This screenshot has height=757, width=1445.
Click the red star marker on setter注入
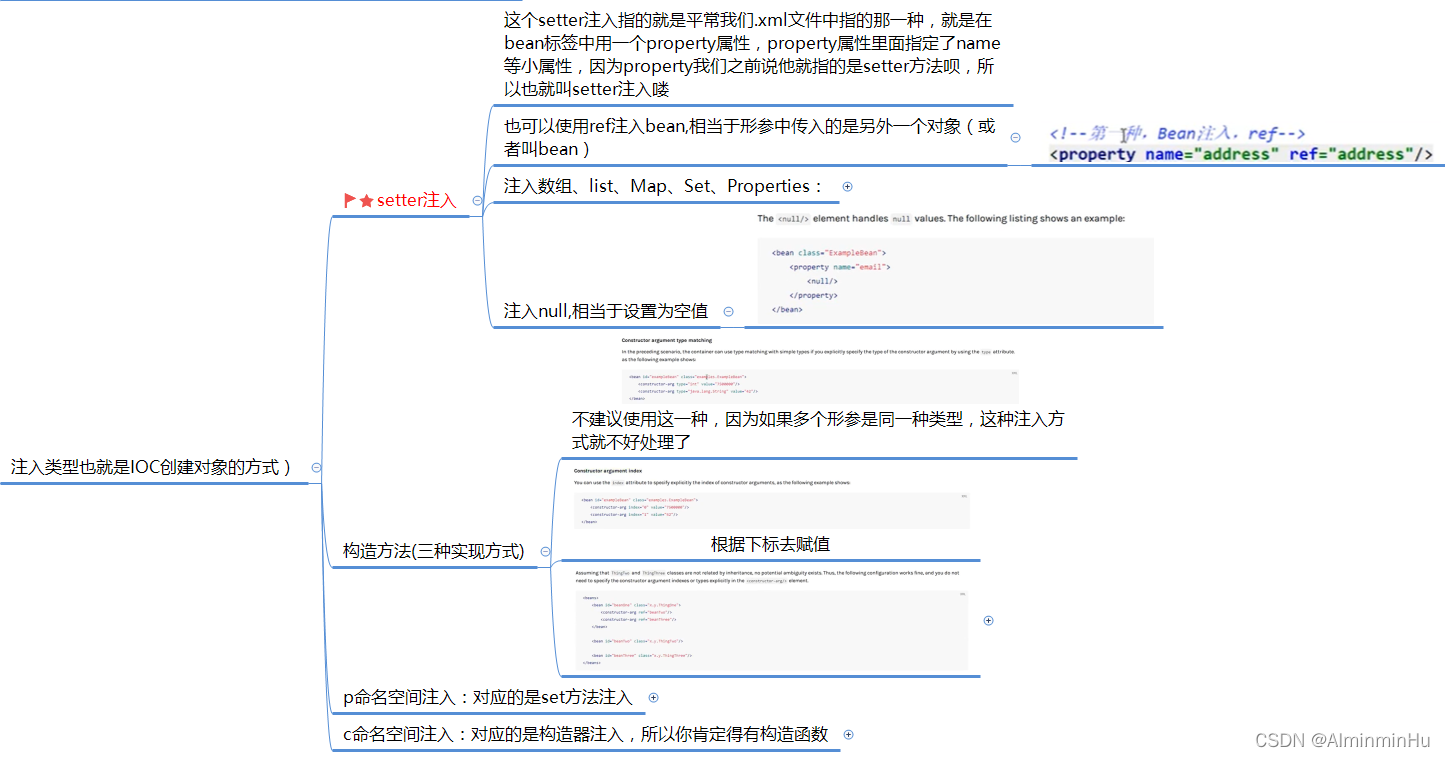[x=366, y=201]
